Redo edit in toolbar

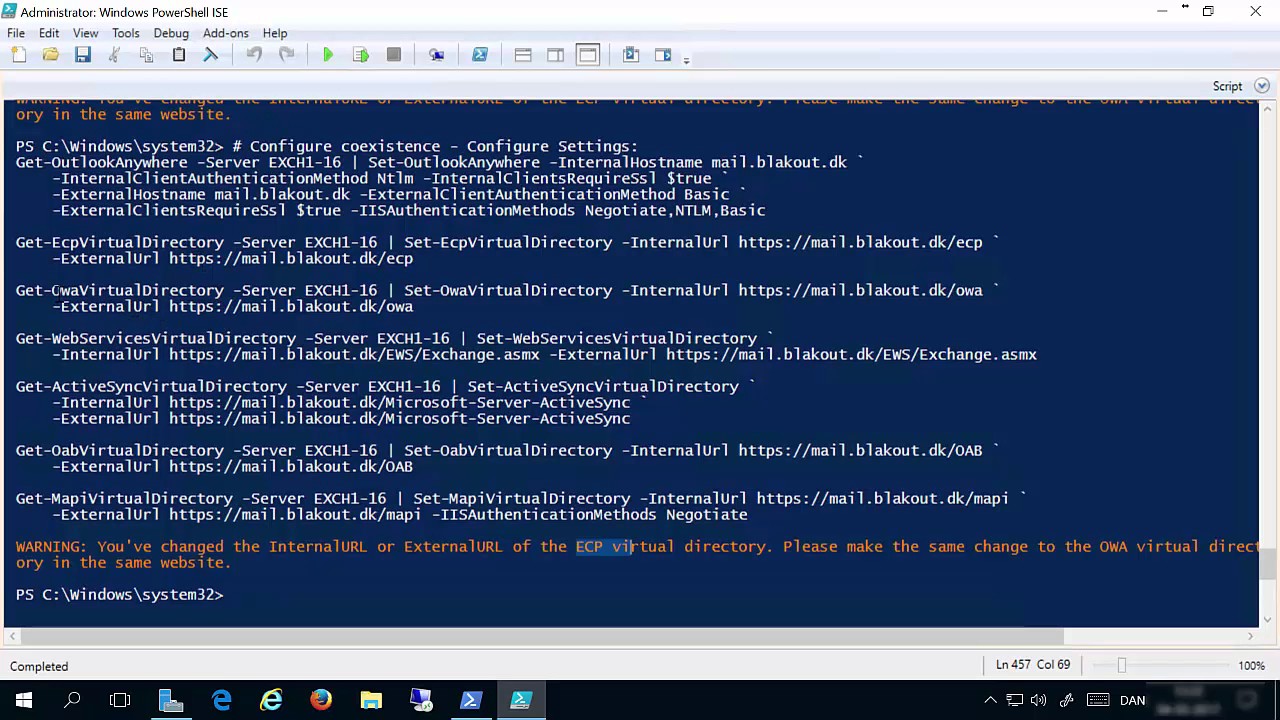(x=287, y=55)
